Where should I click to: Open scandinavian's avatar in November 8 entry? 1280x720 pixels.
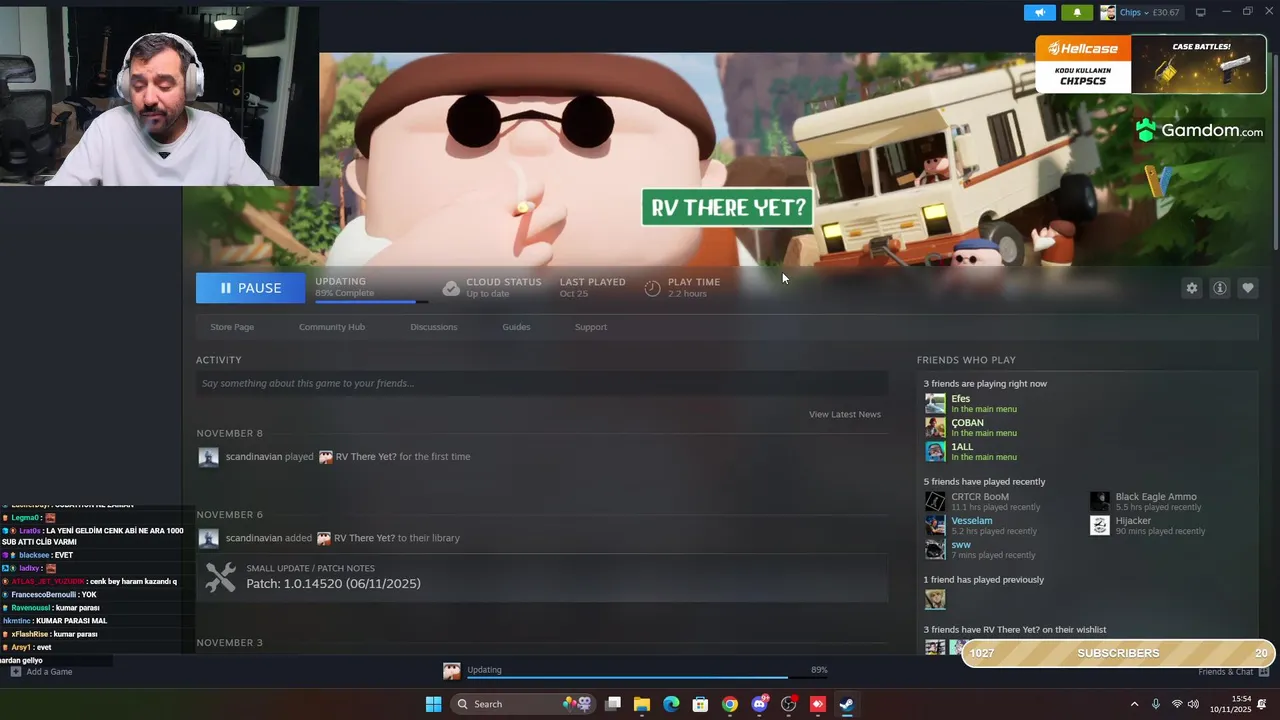pos(208,457)
